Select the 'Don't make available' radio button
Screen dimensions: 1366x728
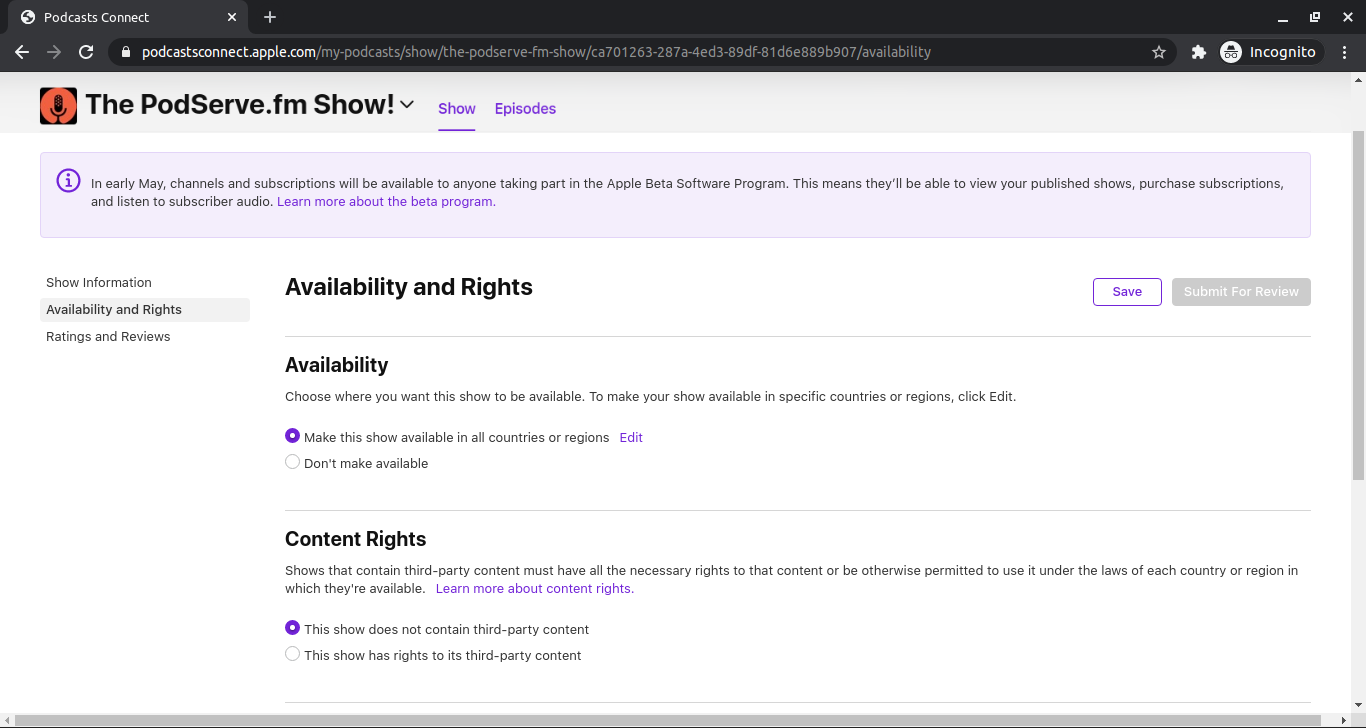[x=292, y=462]
